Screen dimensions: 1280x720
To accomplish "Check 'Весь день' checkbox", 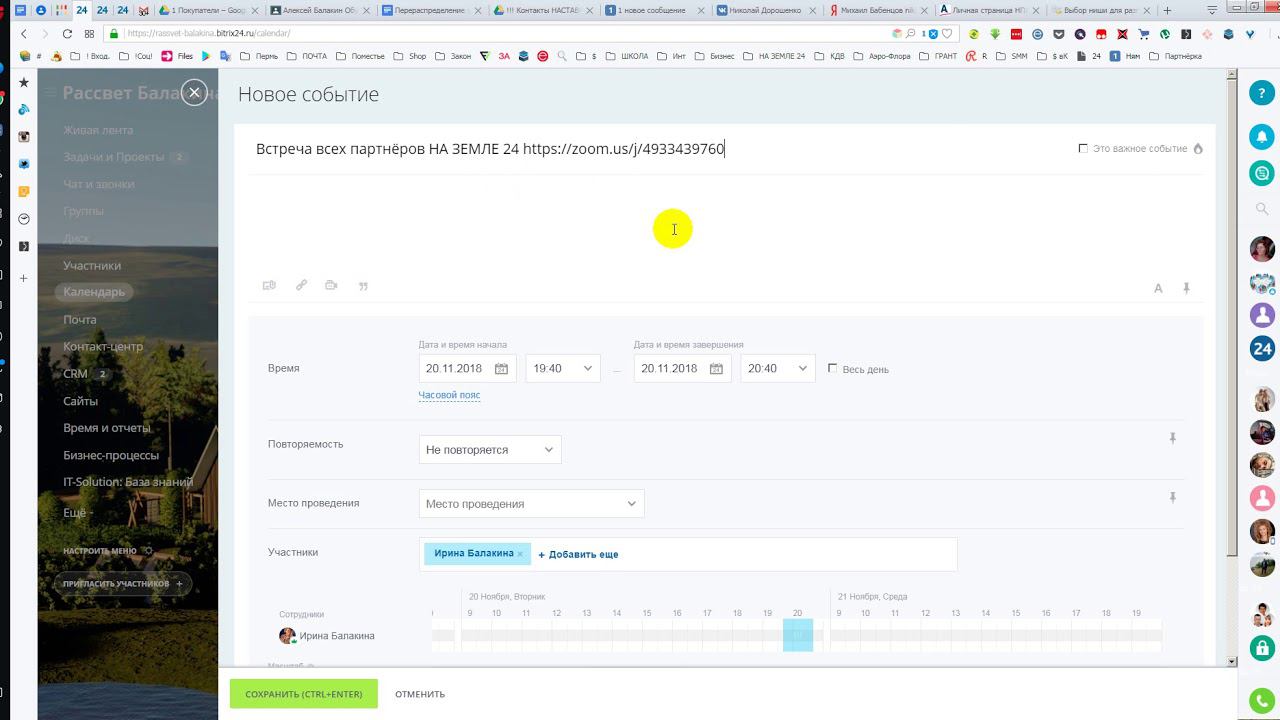I will coord(832,368).
